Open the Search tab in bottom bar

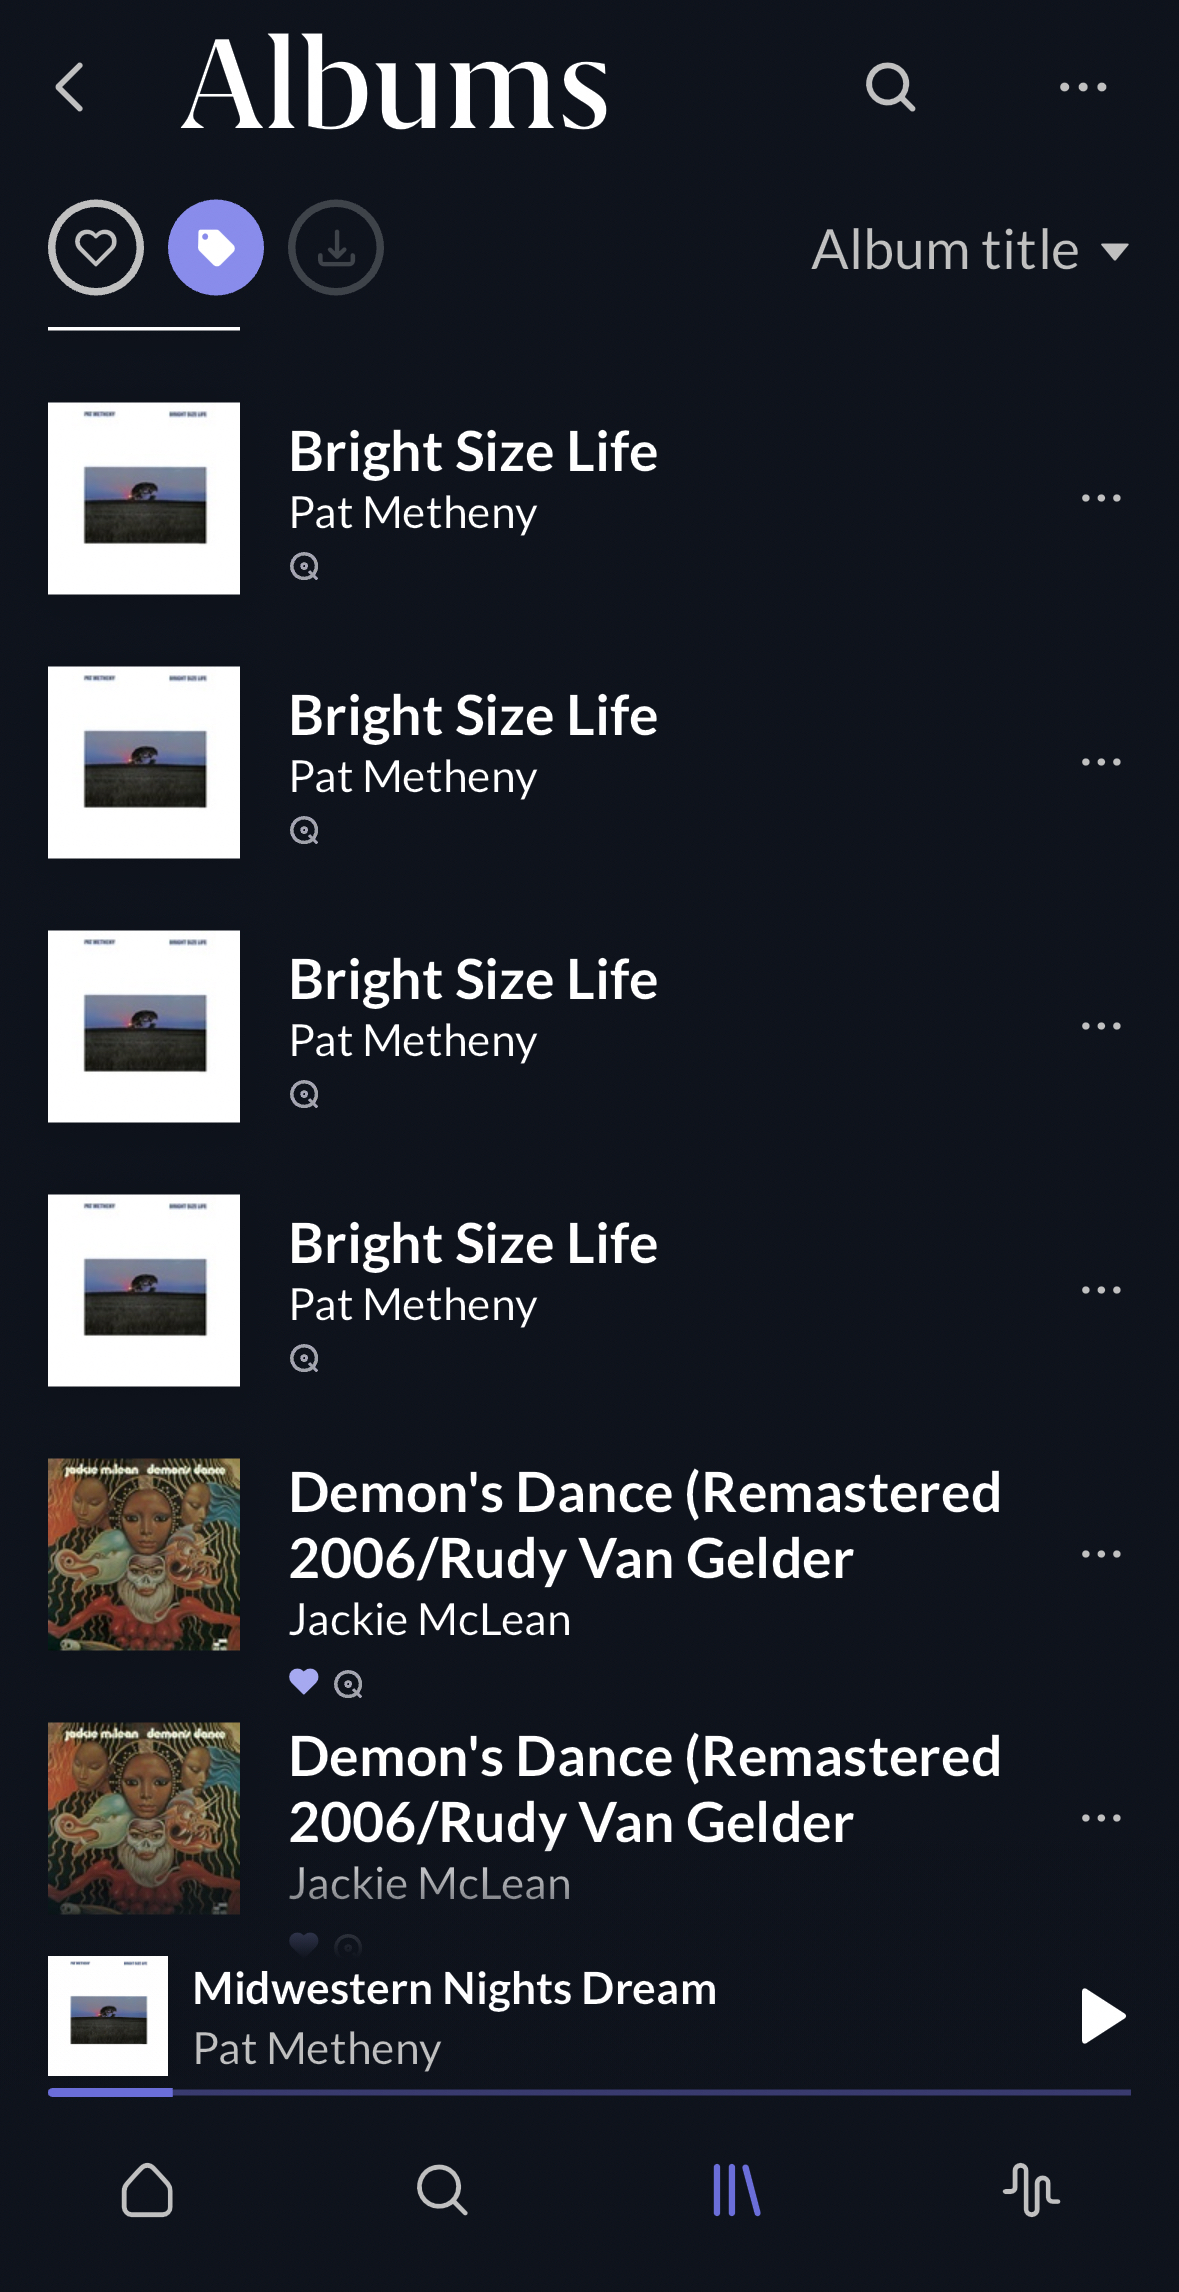pos(442,2190)
